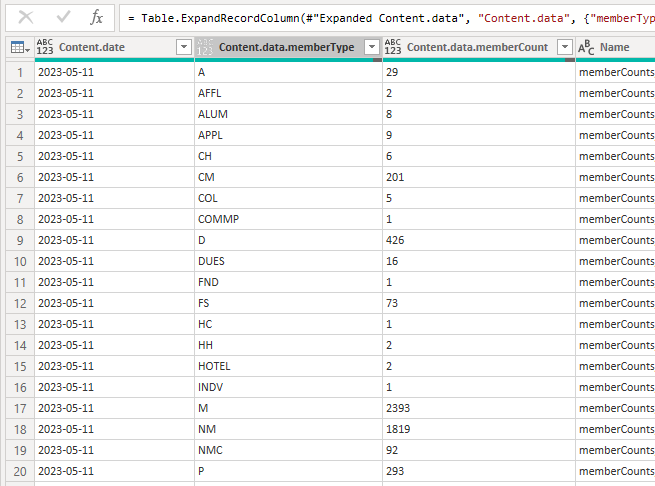655x486 pixels.
Task: Open the table menu icon in grid corner
Action: (x=17, y=47)
